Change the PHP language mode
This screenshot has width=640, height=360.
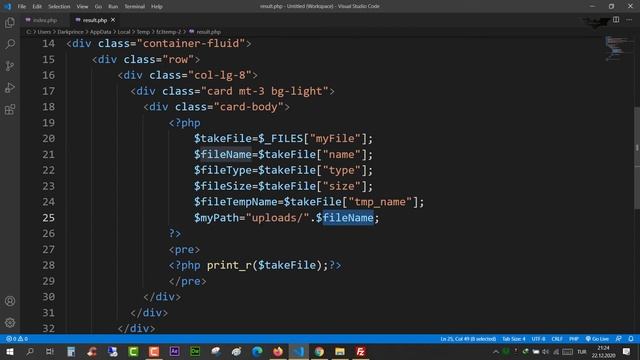[x=574, y=339]
